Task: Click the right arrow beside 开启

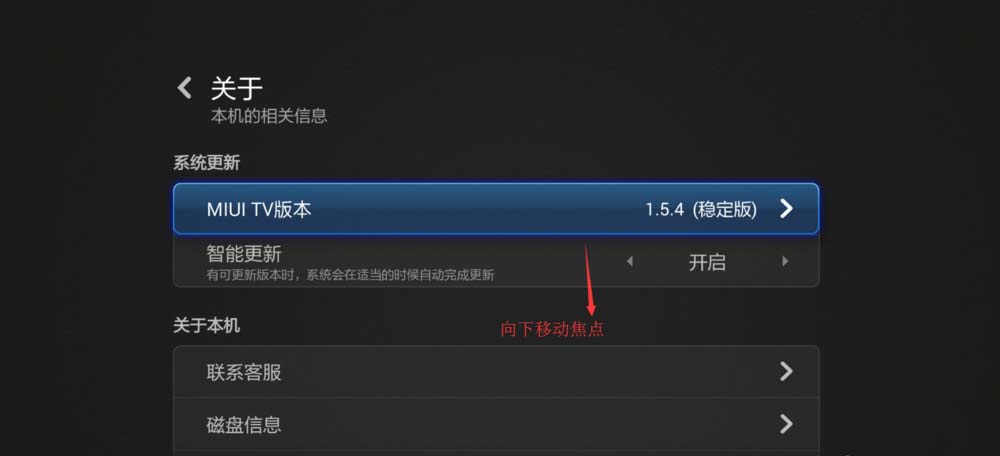Action: tap(785, 261)
